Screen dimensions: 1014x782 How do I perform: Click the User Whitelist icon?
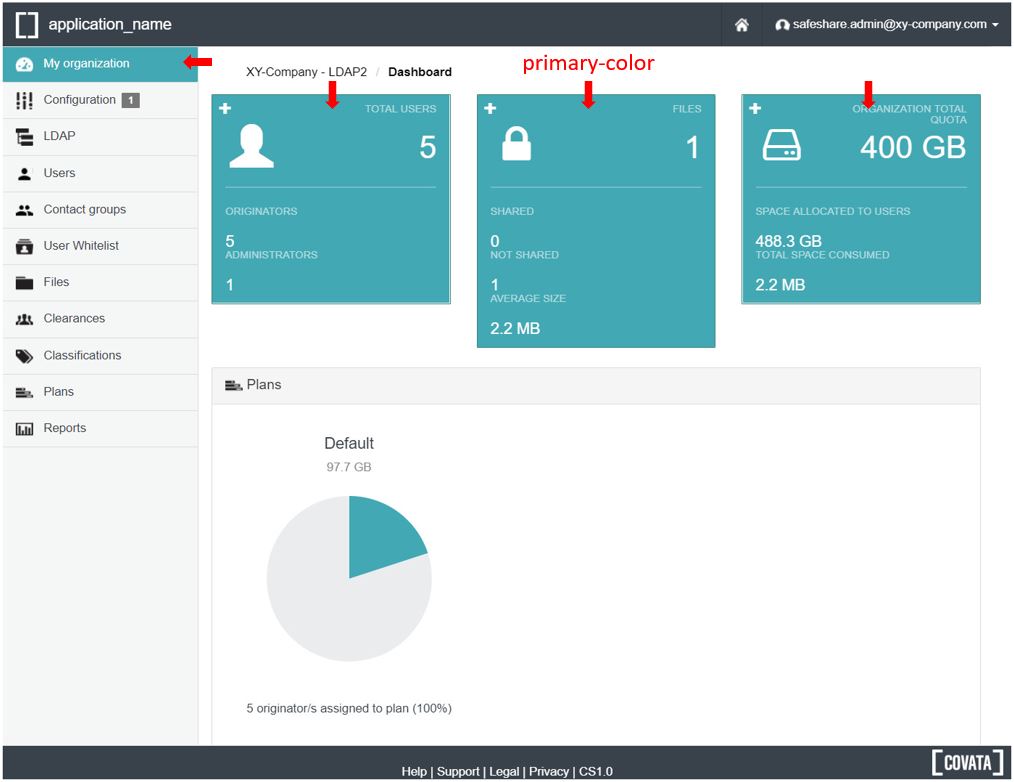pyautogui.click(x=25, y=246)
